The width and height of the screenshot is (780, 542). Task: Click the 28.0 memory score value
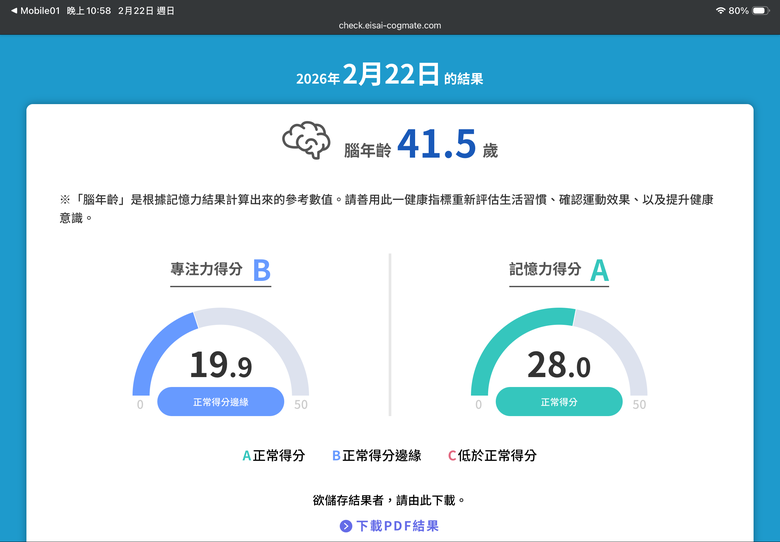pyautogui.click(x=559, y=365)
